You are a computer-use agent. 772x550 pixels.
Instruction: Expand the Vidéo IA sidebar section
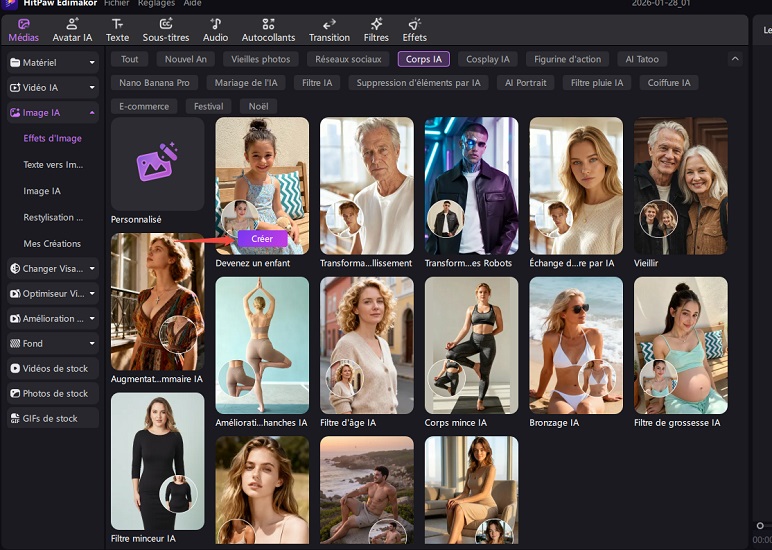pyautogui.click(x=52, y=88)
